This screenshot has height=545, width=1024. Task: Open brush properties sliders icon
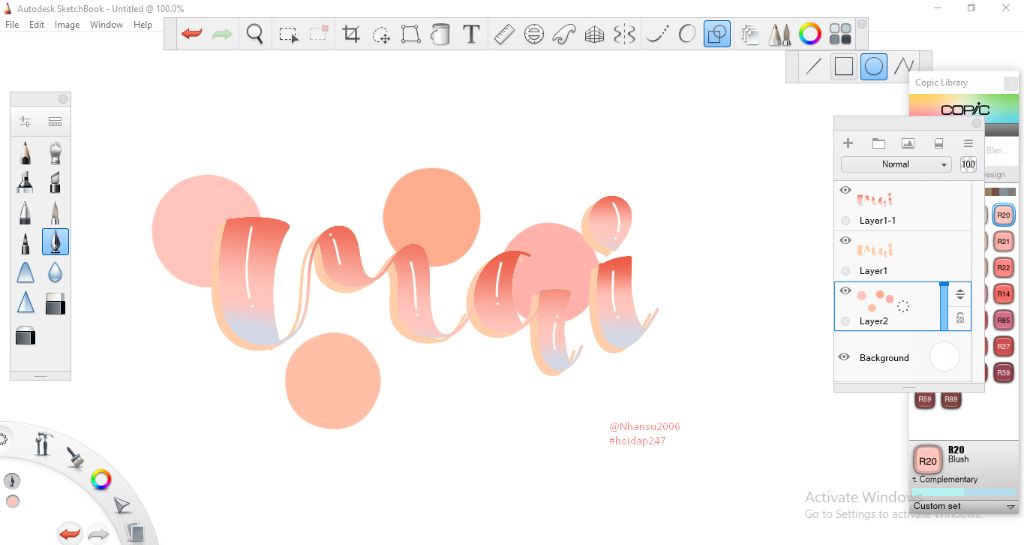click(x=25, y=121)
